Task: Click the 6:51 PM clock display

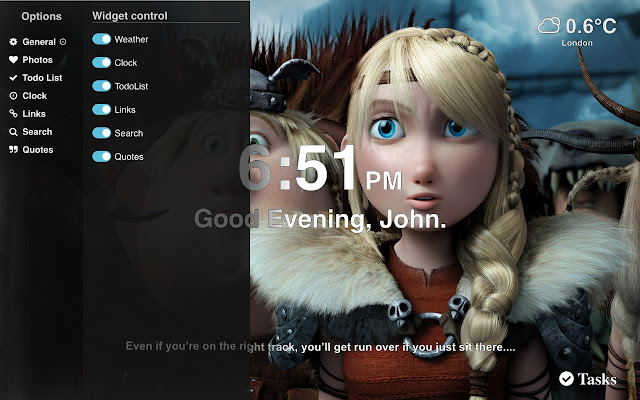Action: (320, 168)
